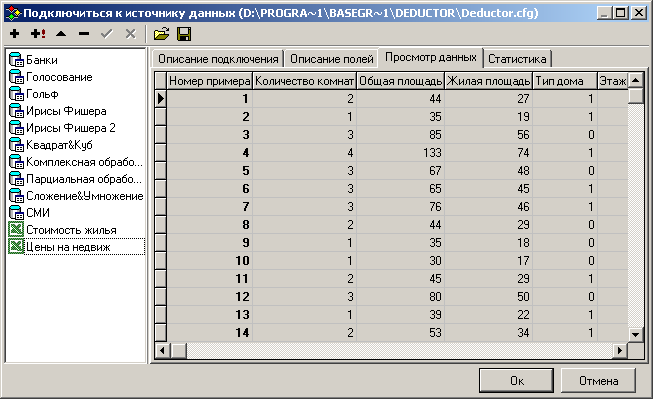Click the Общая площадь cell with value 39
The height and width of the screenshot is (399, 653).
tap(400, 315)
